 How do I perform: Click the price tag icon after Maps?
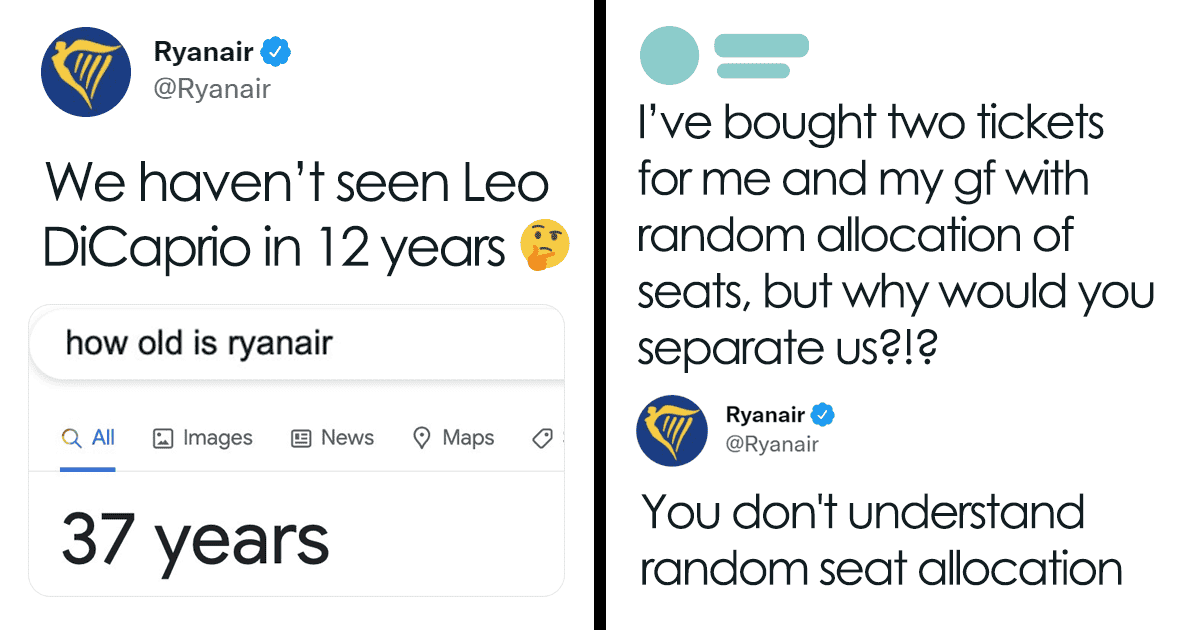pyautogui.click(x=543, y=438)
